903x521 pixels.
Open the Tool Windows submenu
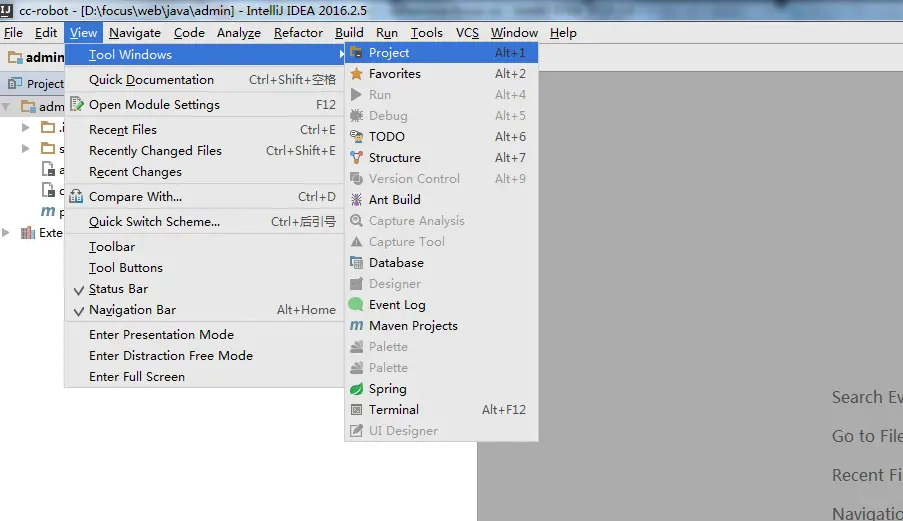(x=204, y=55)
